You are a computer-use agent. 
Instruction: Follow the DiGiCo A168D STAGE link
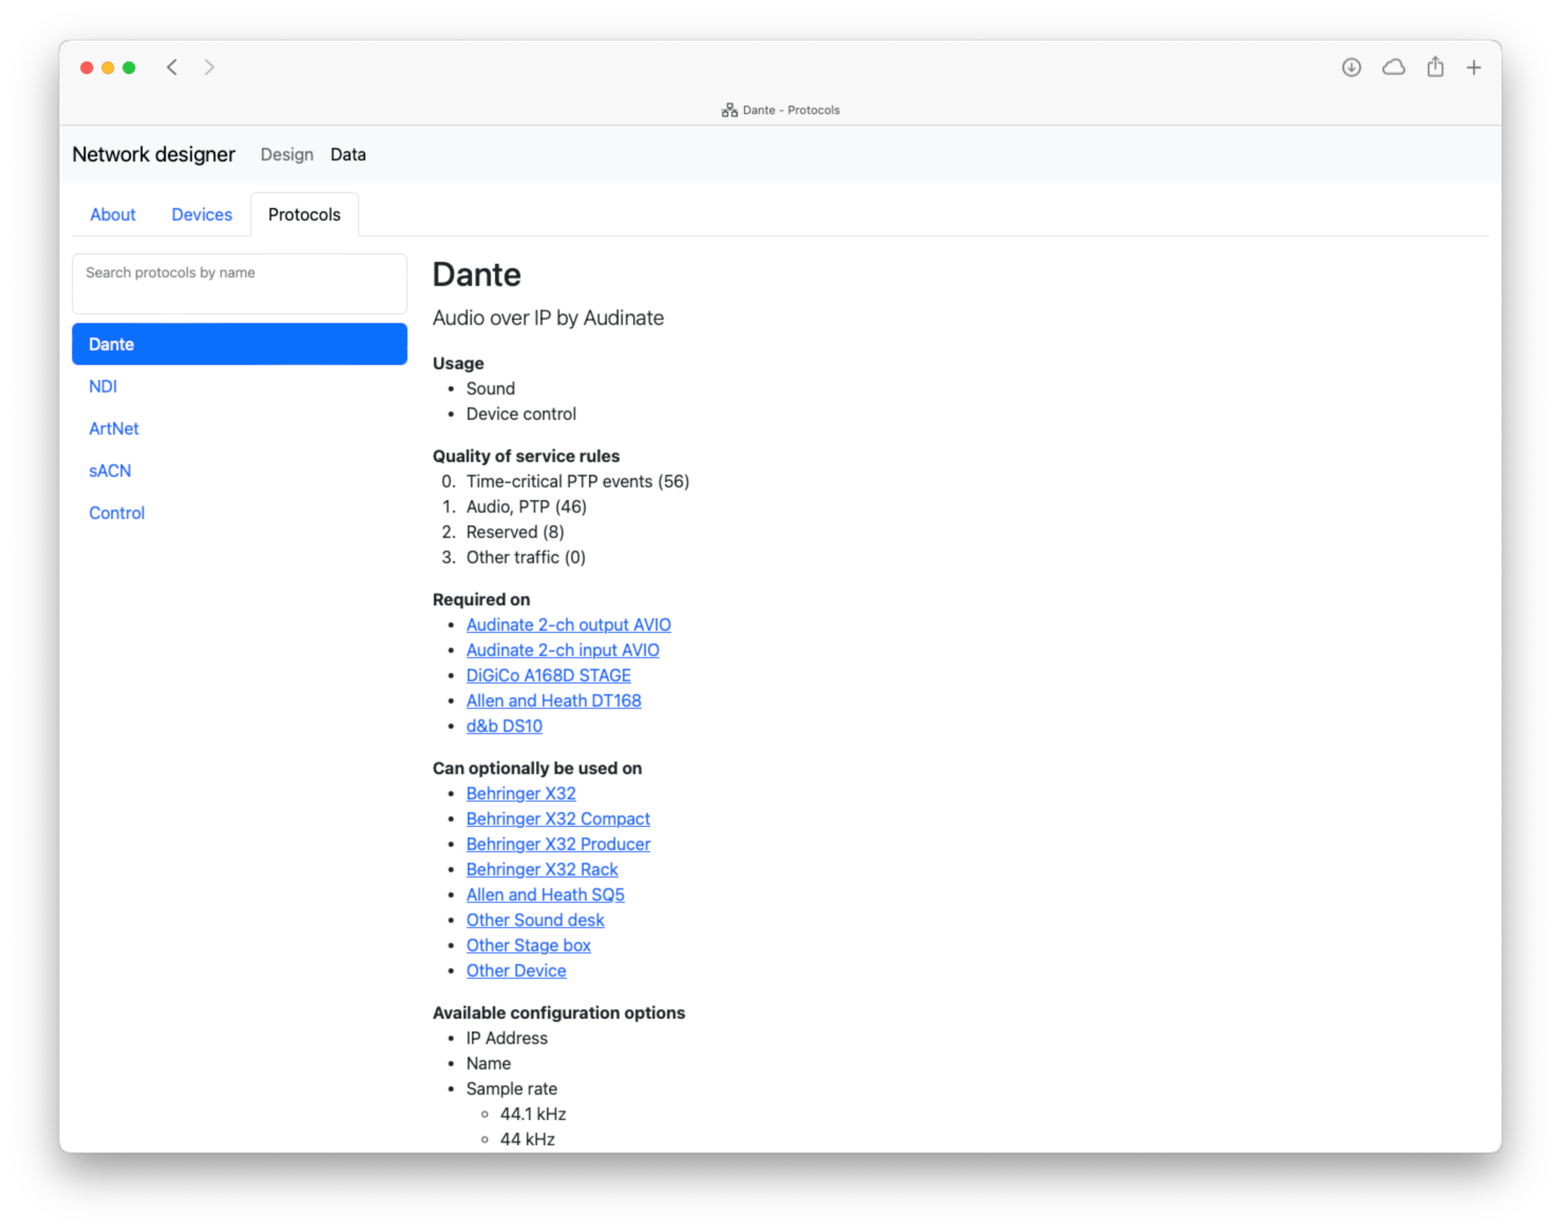pos(548,675)
